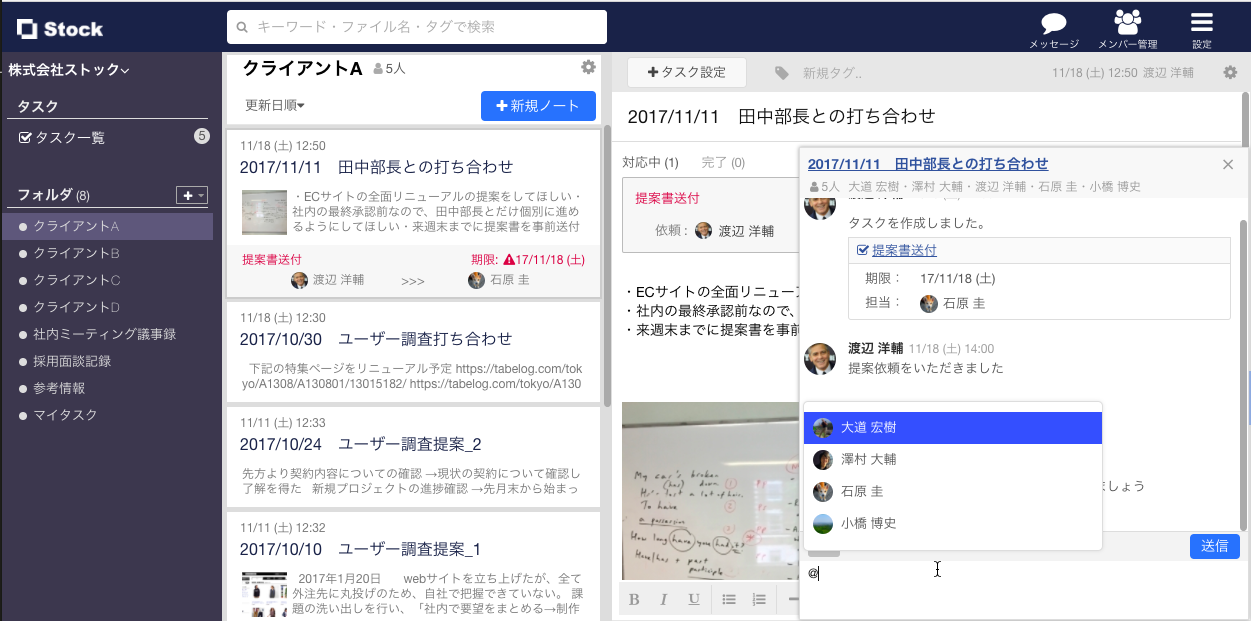Open the メッセージ messages panel icon
Screen dimensions: 1251x621
coord(1054,22)
